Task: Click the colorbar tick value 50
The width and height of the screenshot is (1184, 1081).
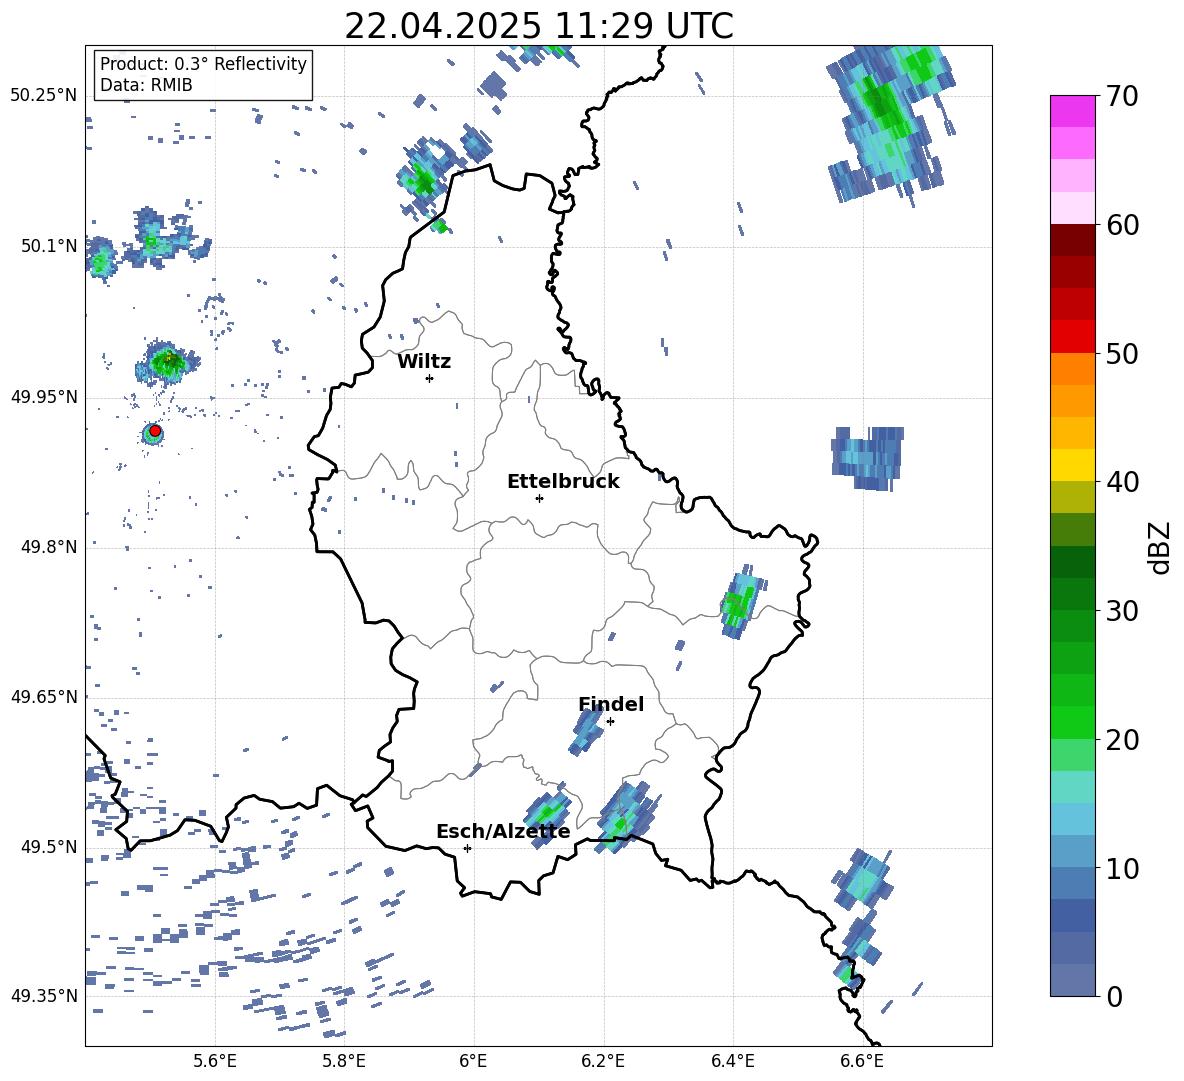Action: click(1122, 354)
